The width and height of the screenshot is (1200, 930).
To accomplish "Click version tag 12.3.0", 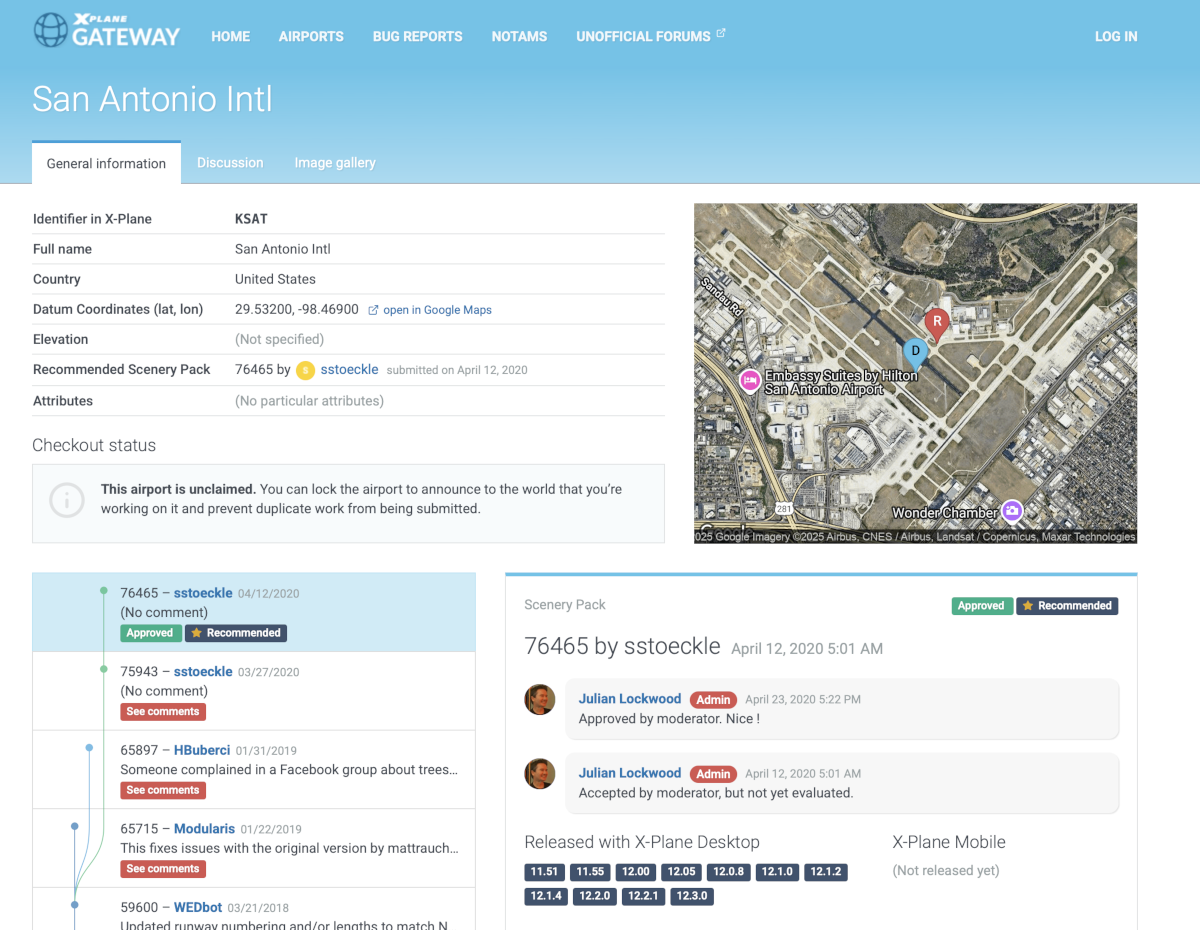I will (x=692, y=896).
